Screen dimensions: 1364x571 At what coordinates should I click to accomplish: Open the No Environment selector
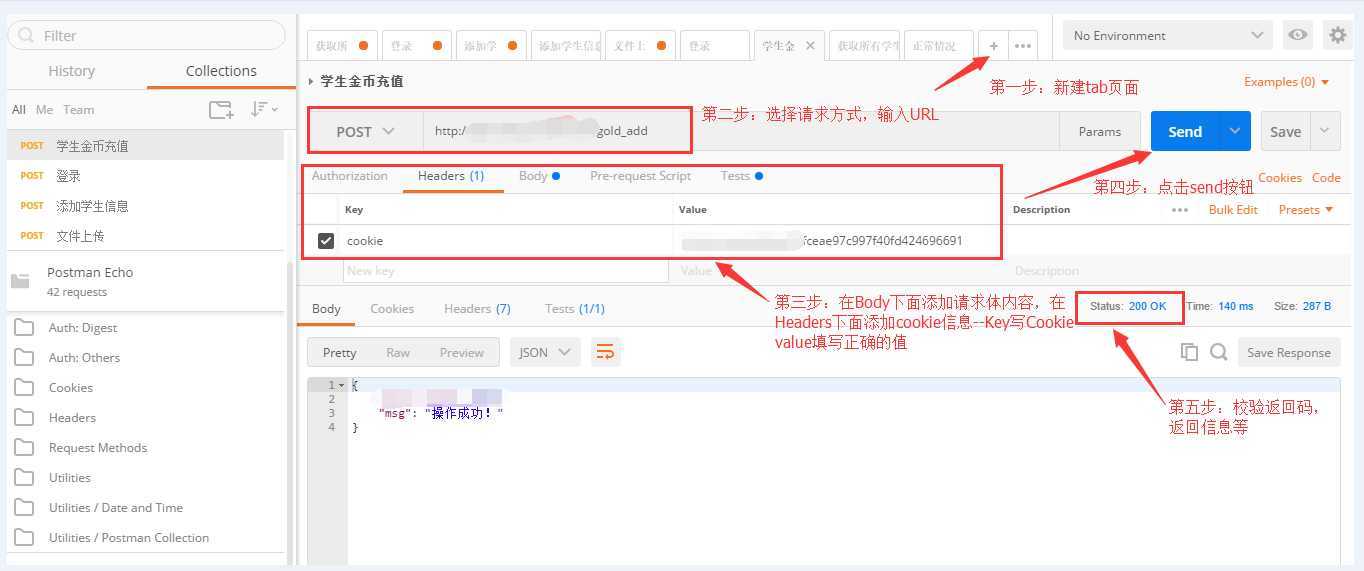coord(1168,35)
